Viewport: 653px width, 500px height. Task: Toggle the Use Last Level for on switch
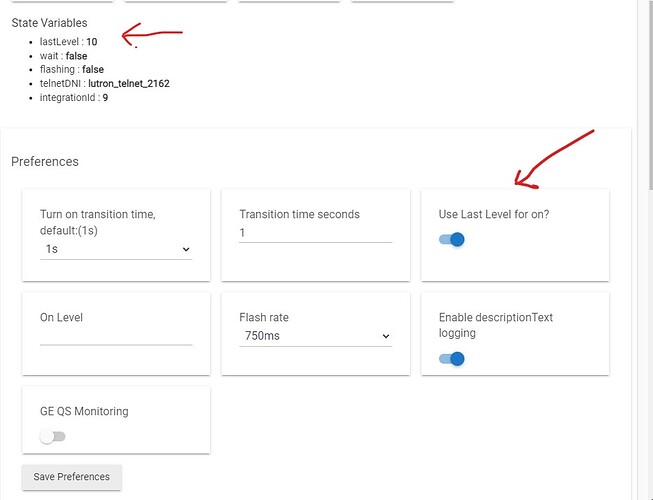click(x=452, y=240)
